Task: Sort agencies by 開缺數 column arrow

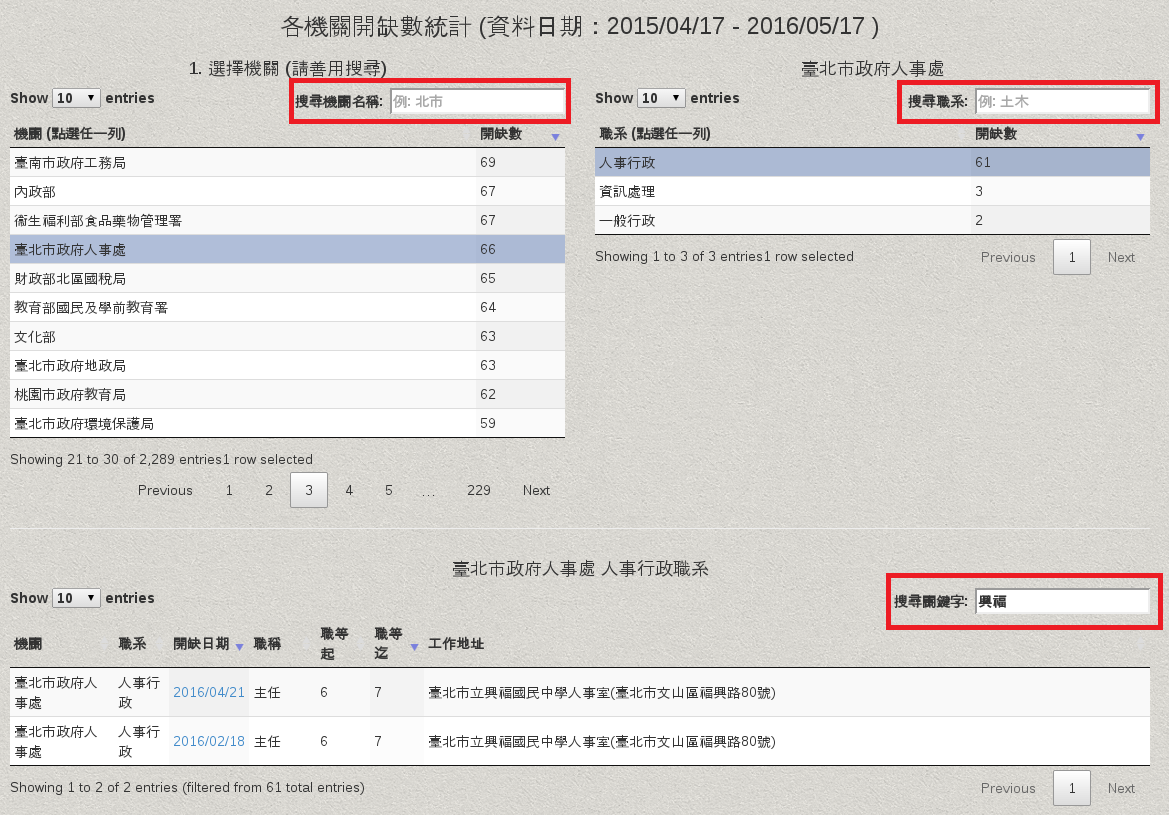Action: [555, 135]
